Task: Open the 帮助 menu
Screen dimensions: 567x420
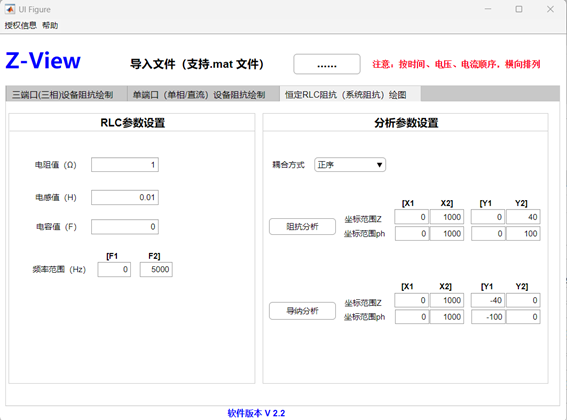Action: pyautogui.click(x=50, y=25)
